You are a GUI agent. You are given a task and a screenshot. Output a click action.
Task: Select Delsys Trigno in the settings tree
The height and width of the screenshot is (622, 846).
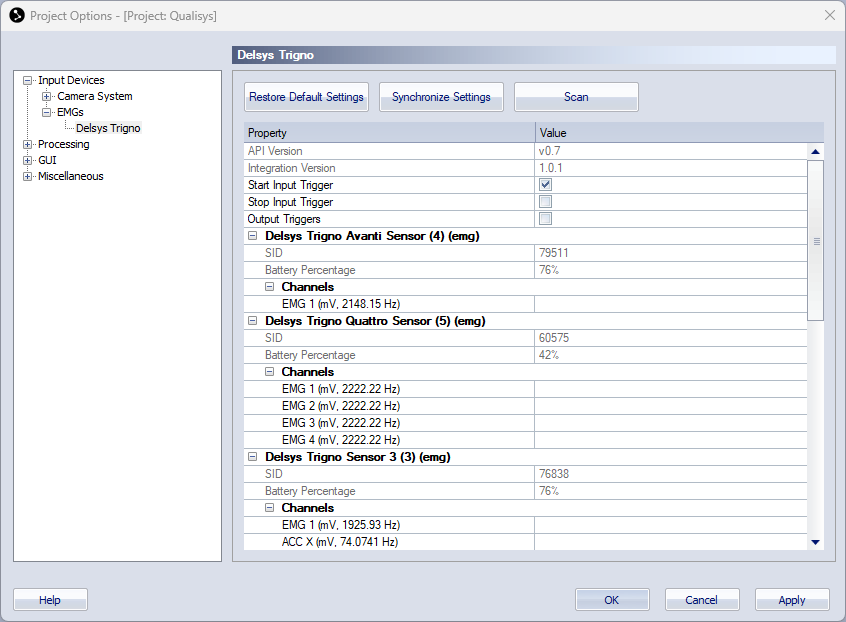click(108, 129)
